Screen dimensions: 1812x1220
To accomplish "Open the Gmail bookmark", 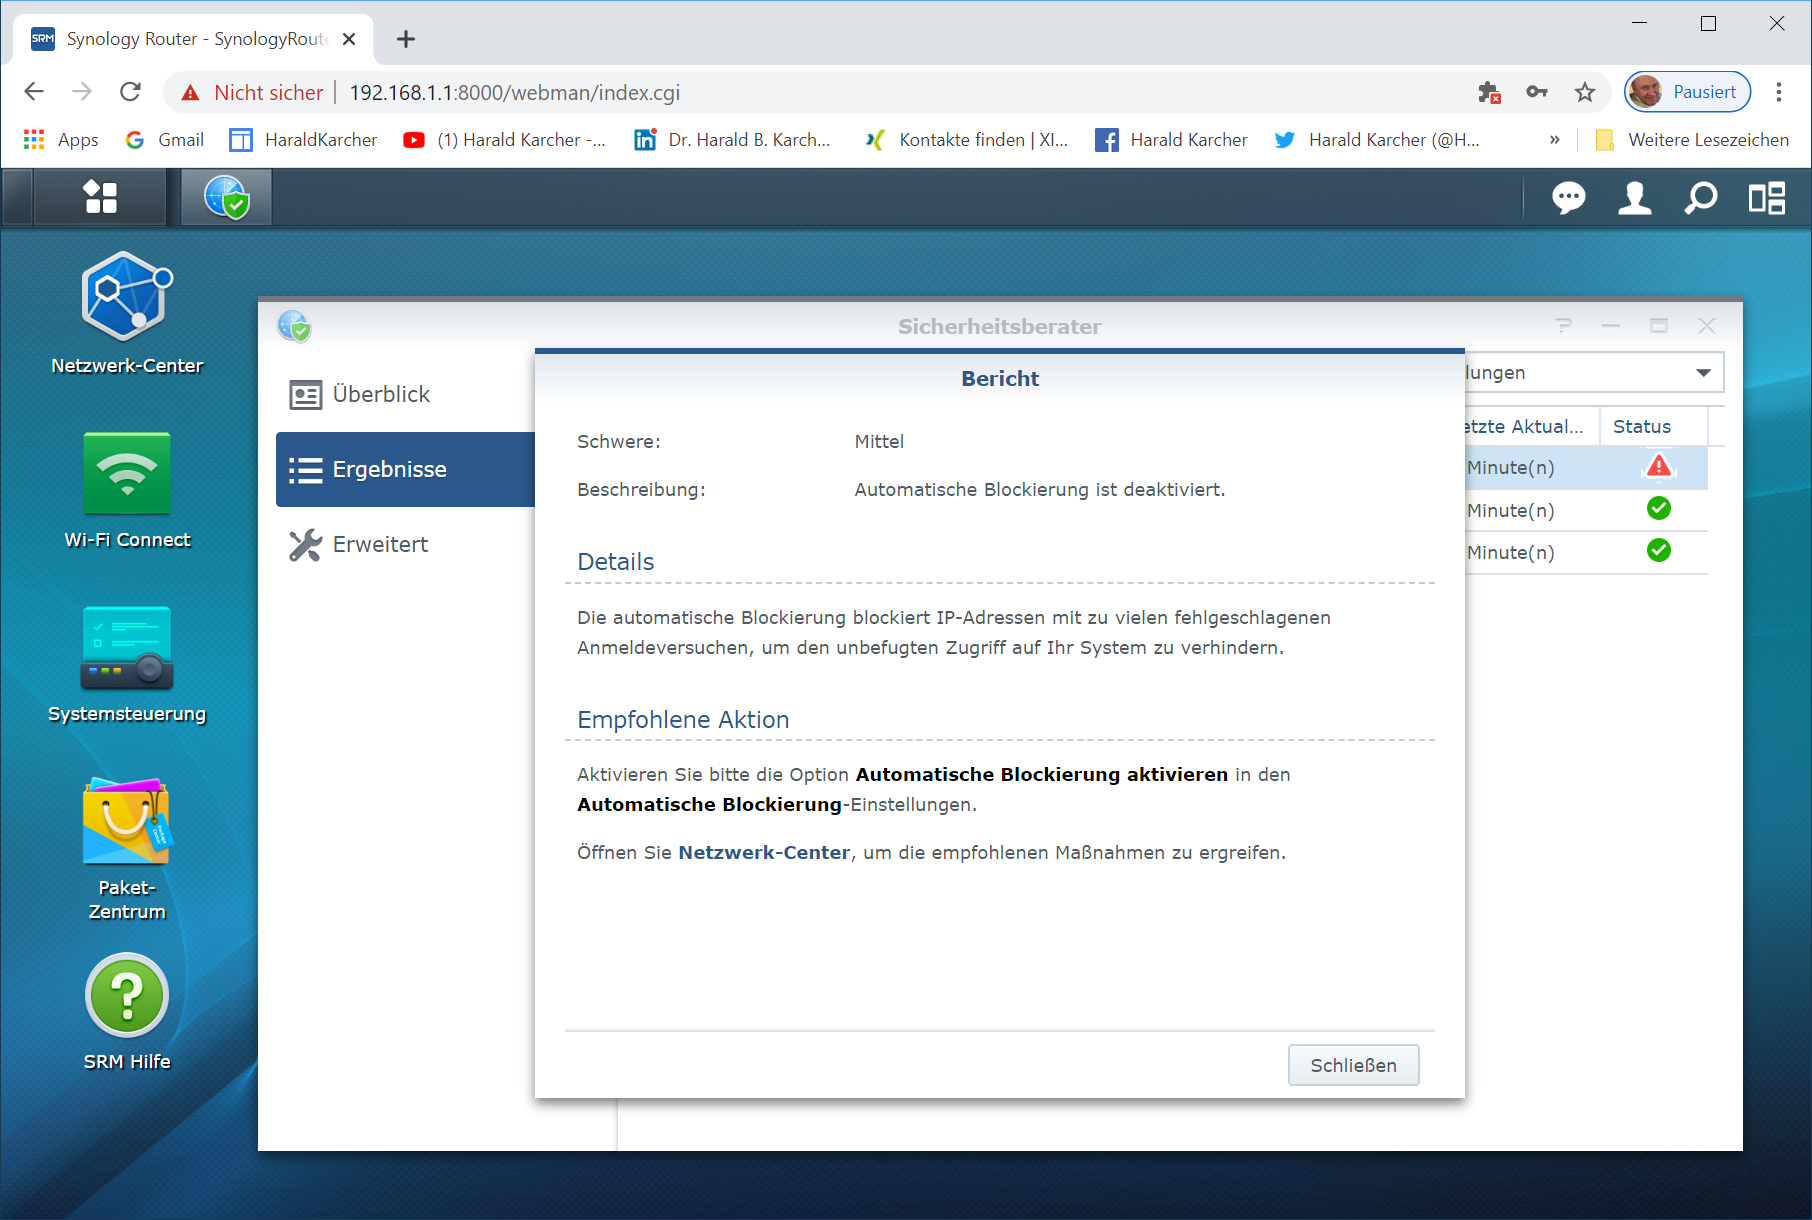I will point(165,140).
